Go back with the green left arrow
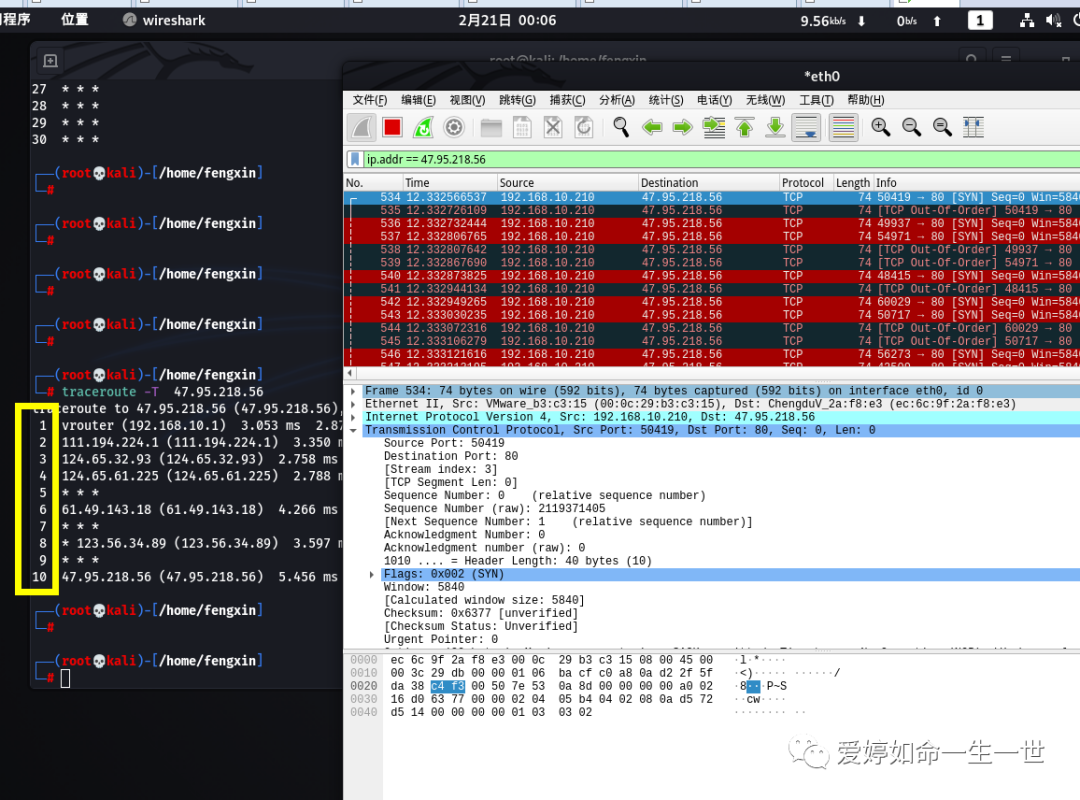The height and width of the screenshot is (800, 1080). [652, 127]
